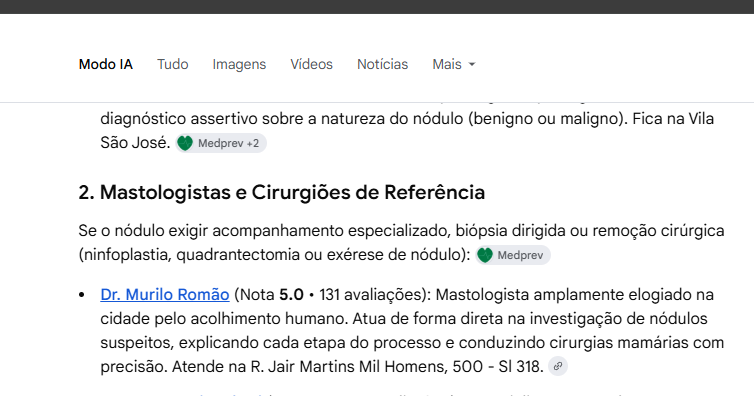754x396 pixels.
Task: Open the chain link icon after Sl 318
Action: click(x=558, y=366)
